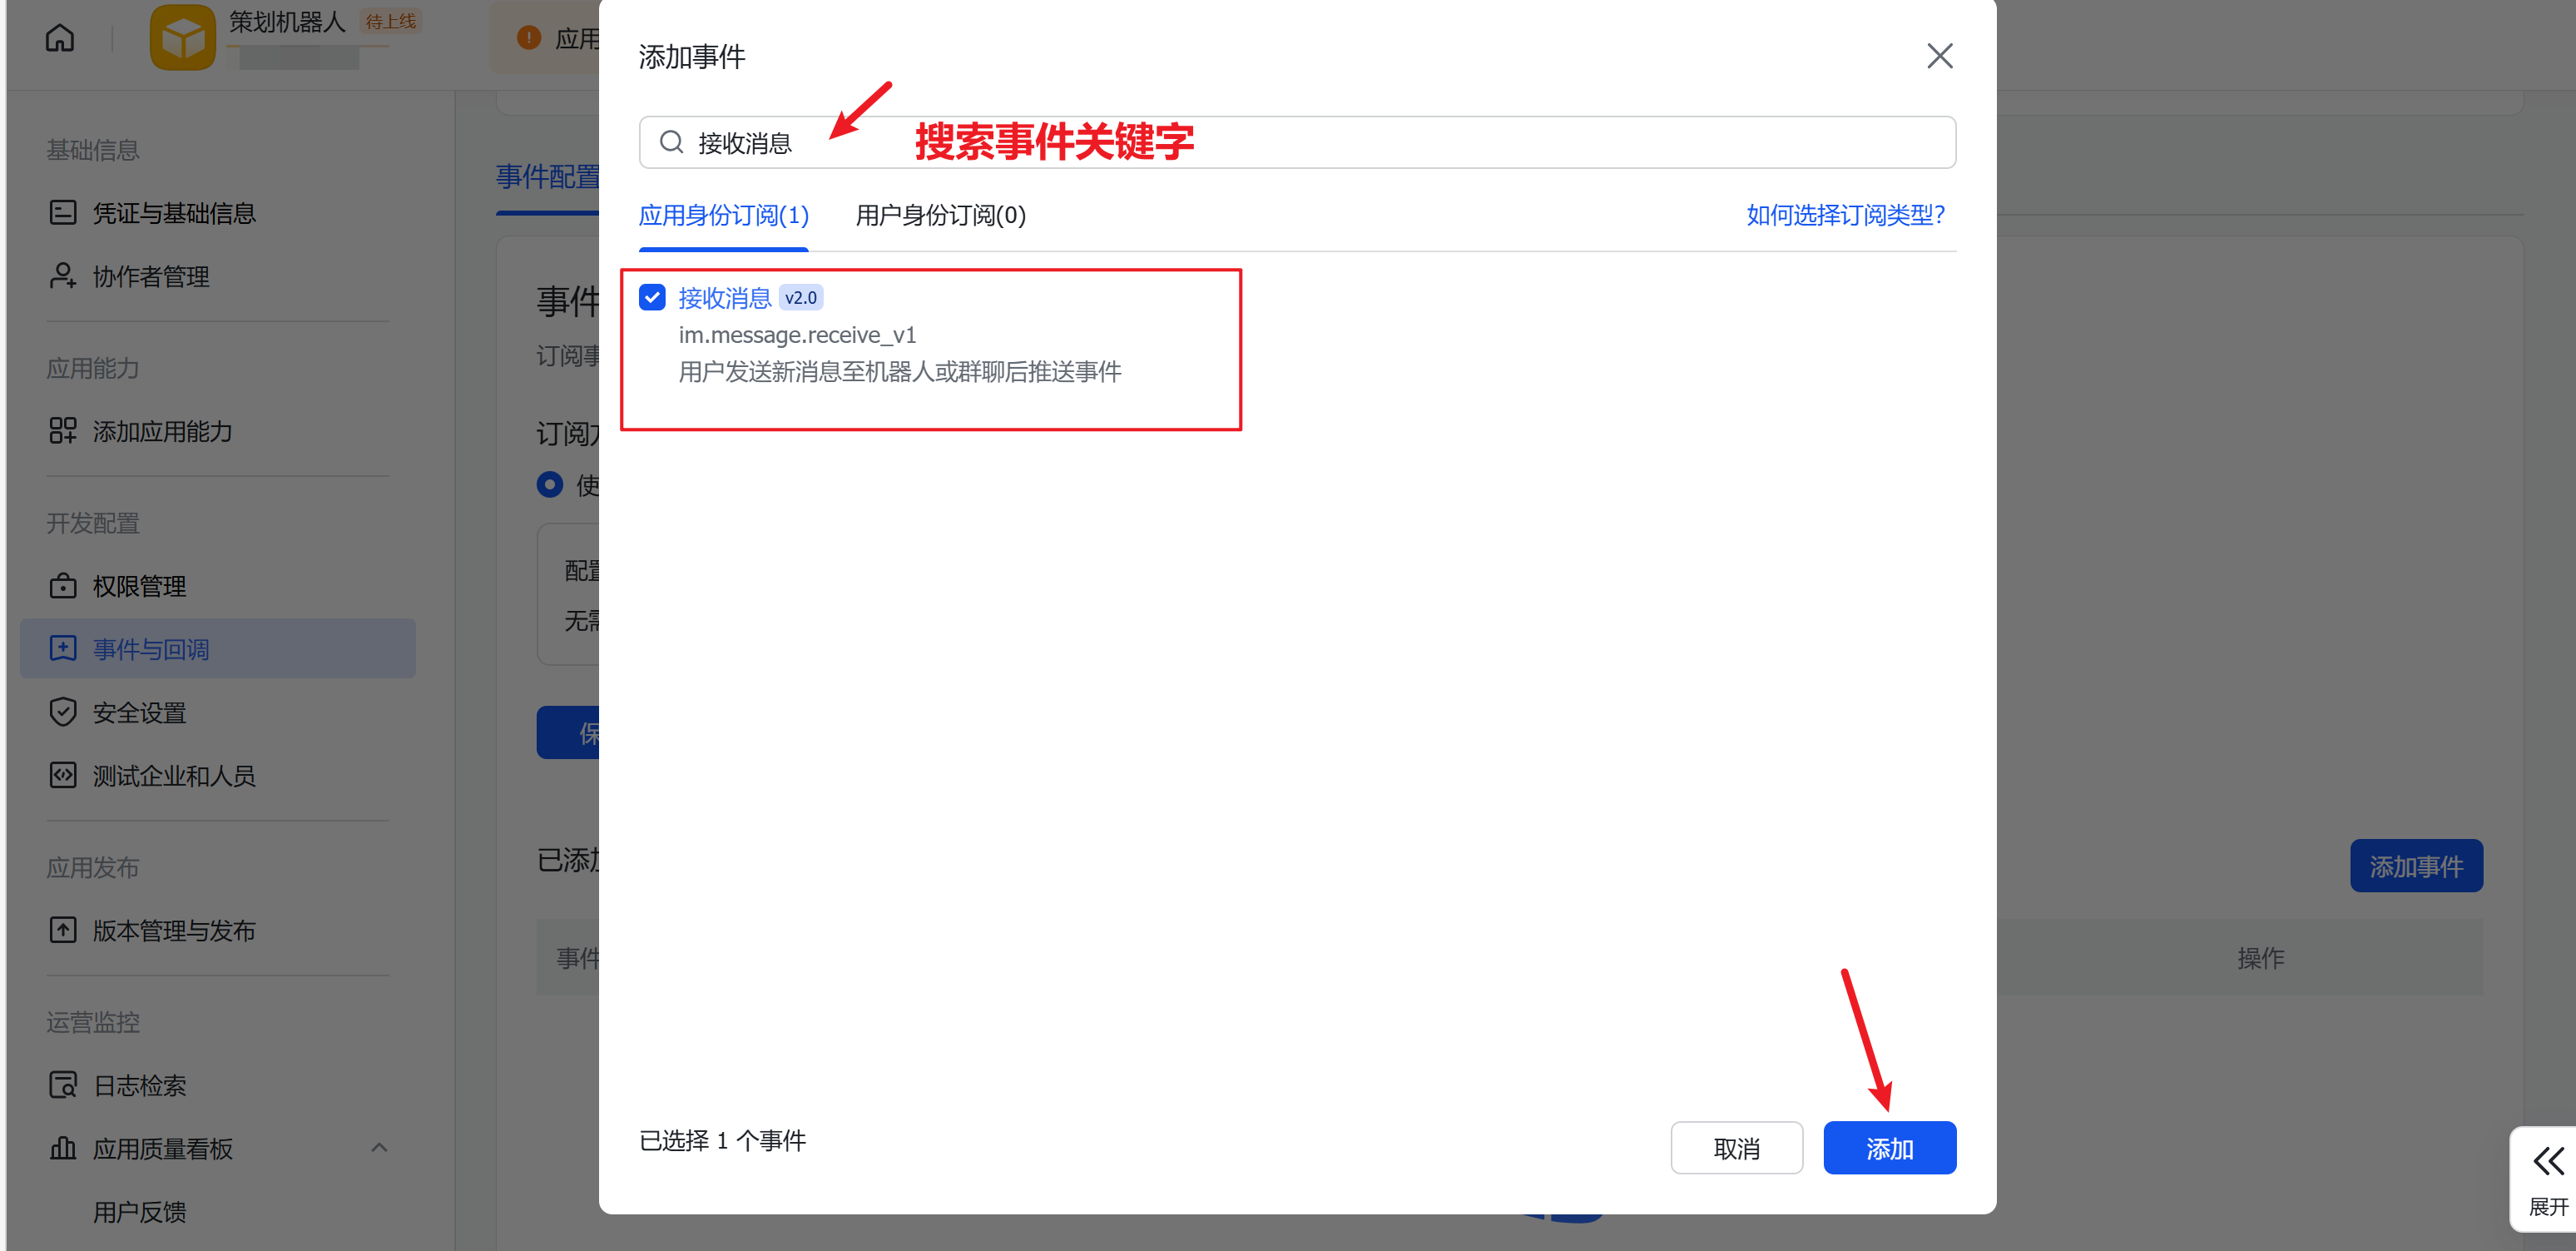Click the 日志检索 search-log icon
2576x1251 pixels.
click(63, 1085)
